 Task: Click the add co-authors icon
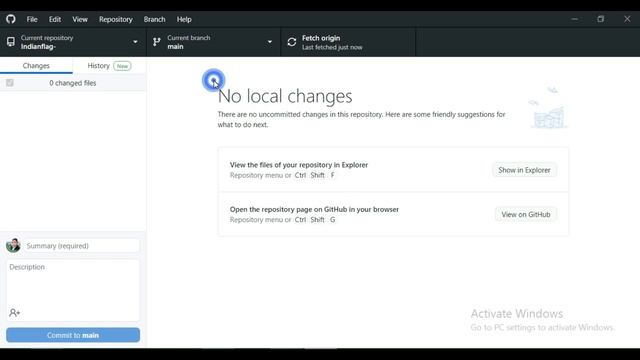click(x=14, y=313)
